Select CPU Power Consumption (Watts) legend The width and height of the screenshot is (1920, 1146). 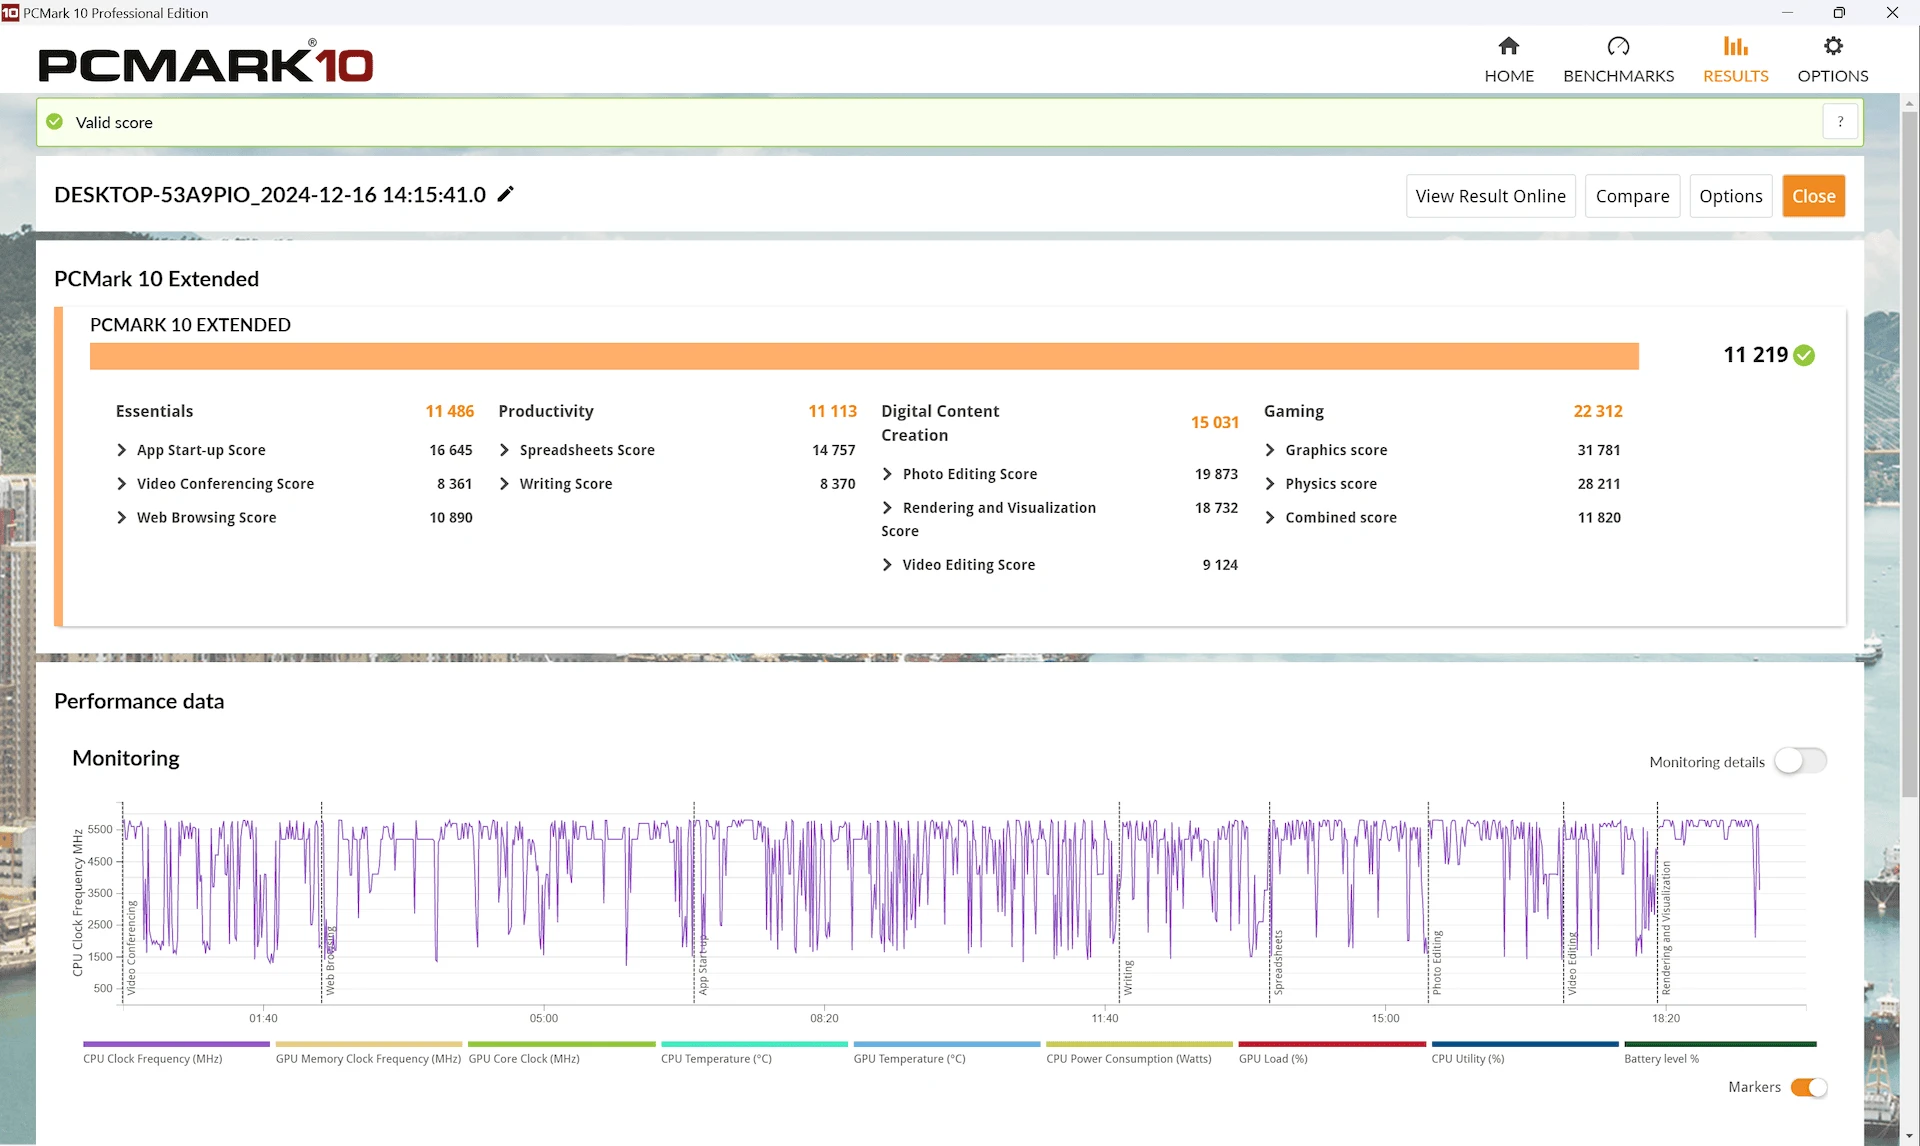coord(1139,1052)
